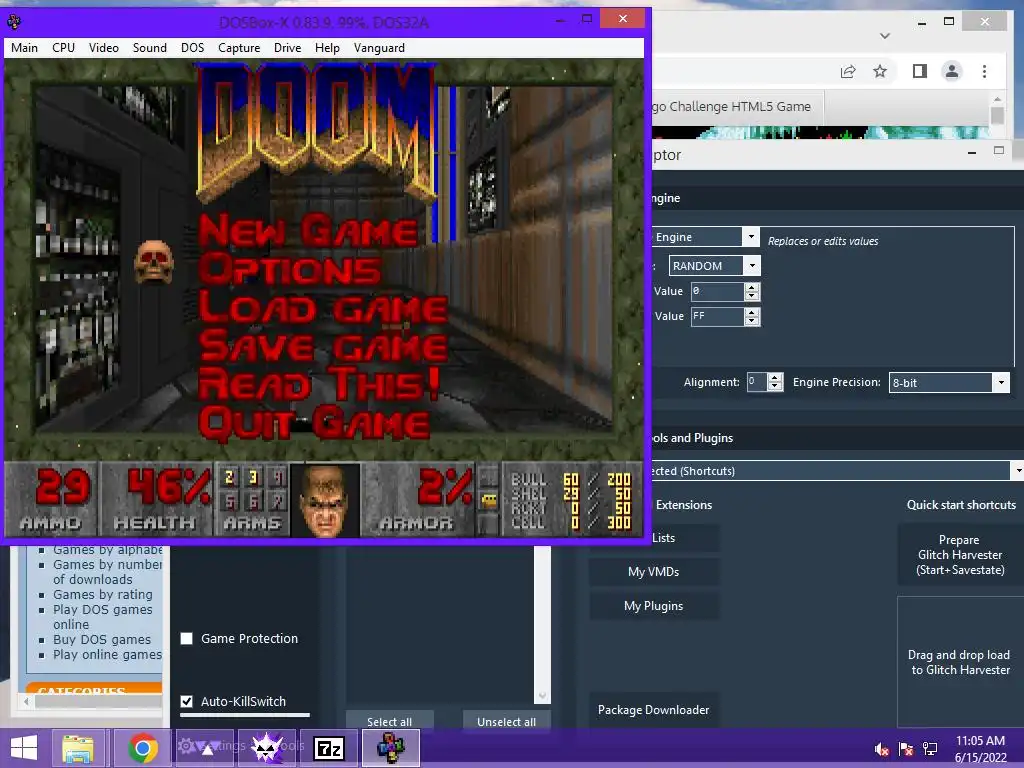Click the network tray icon
Viewport: 1024px width, 768px height.
pyautogui.click(x=930, y=749)
